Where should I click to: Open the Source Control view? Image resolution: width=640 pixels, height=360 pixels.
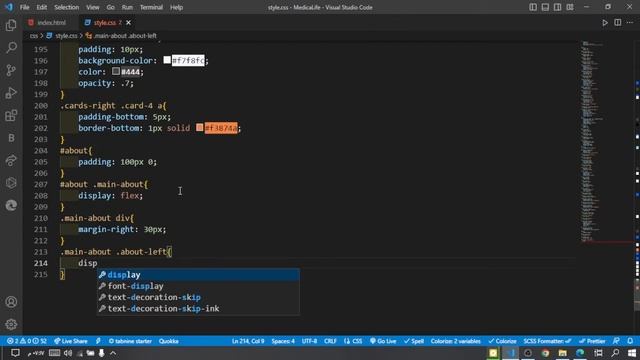[11, 70]
